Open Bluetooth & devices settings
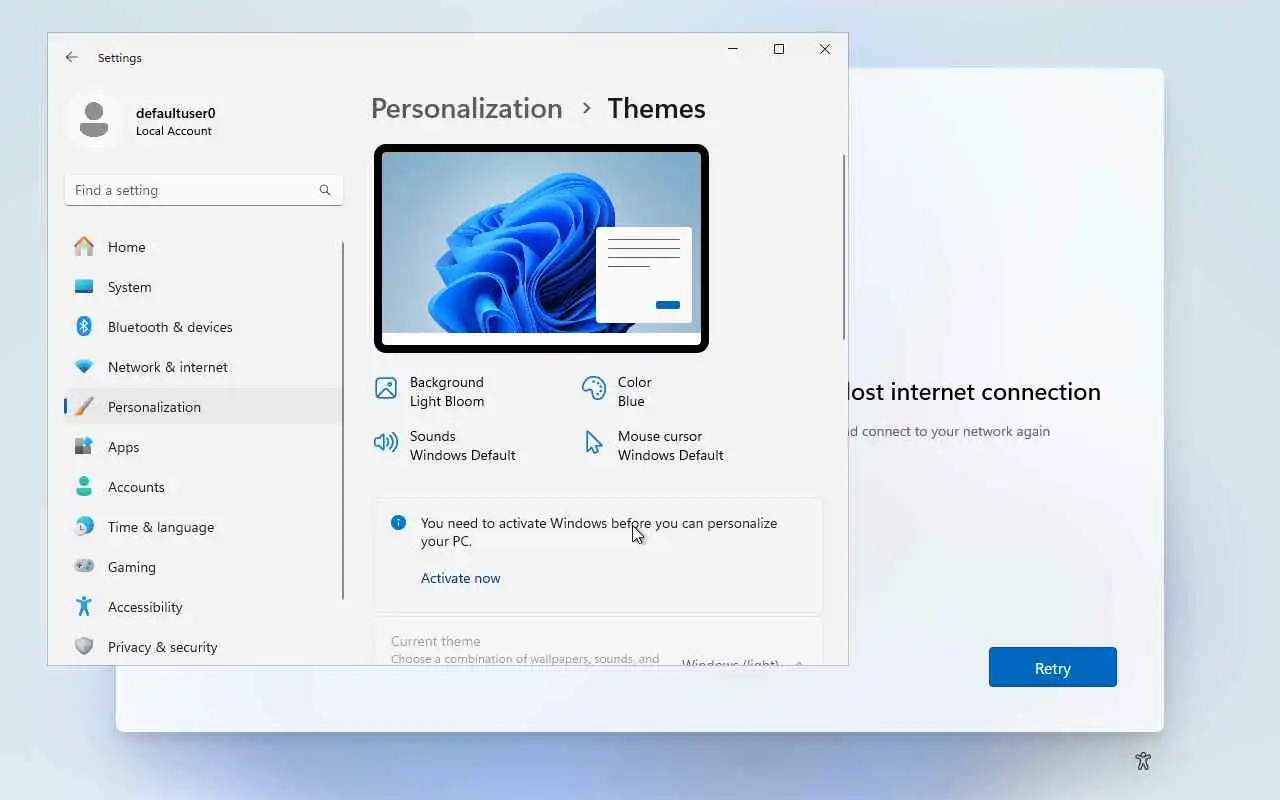The height and width of the screenshot is (800, 1280). [203, 327]
